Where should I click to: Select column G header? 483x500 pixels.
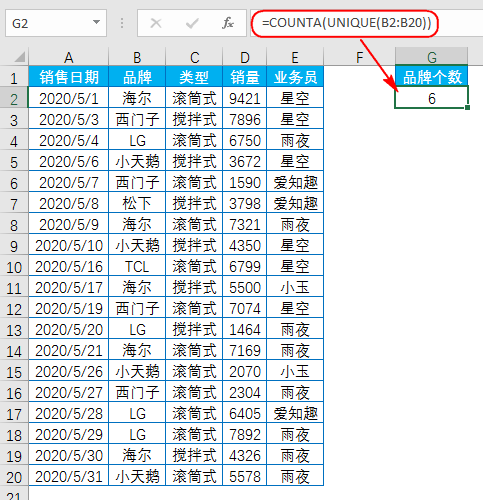click(x=432, y=57)
